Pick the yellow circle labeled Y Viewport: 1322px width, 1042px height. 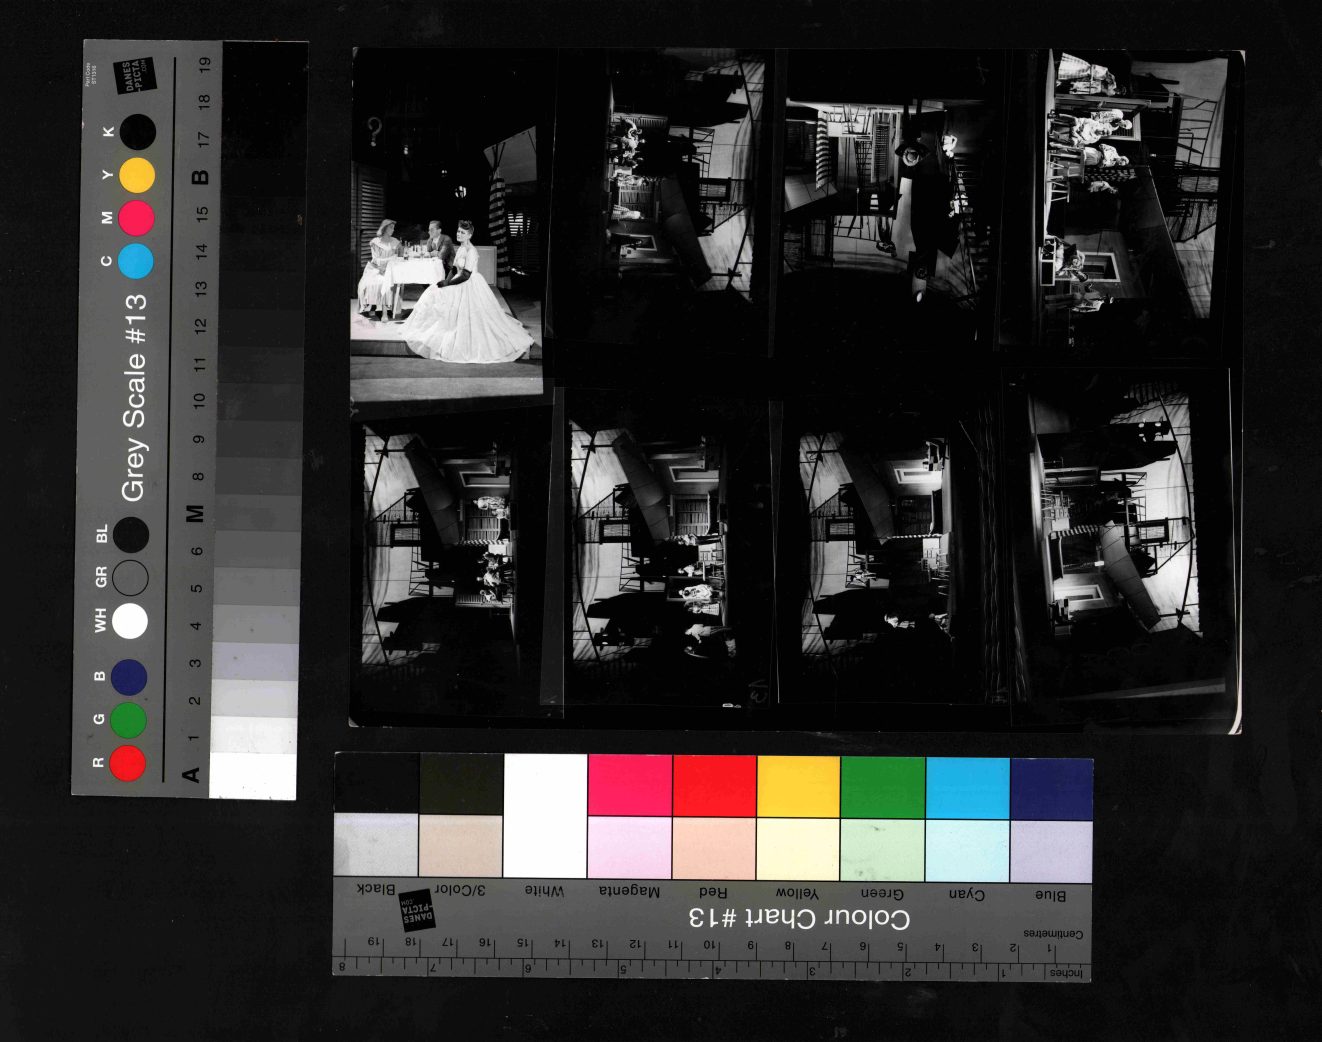[137, 175]
